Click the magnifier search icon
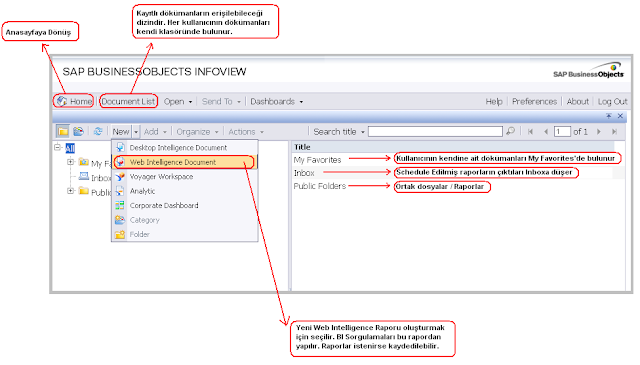640x365 pixels. [510, 131]
